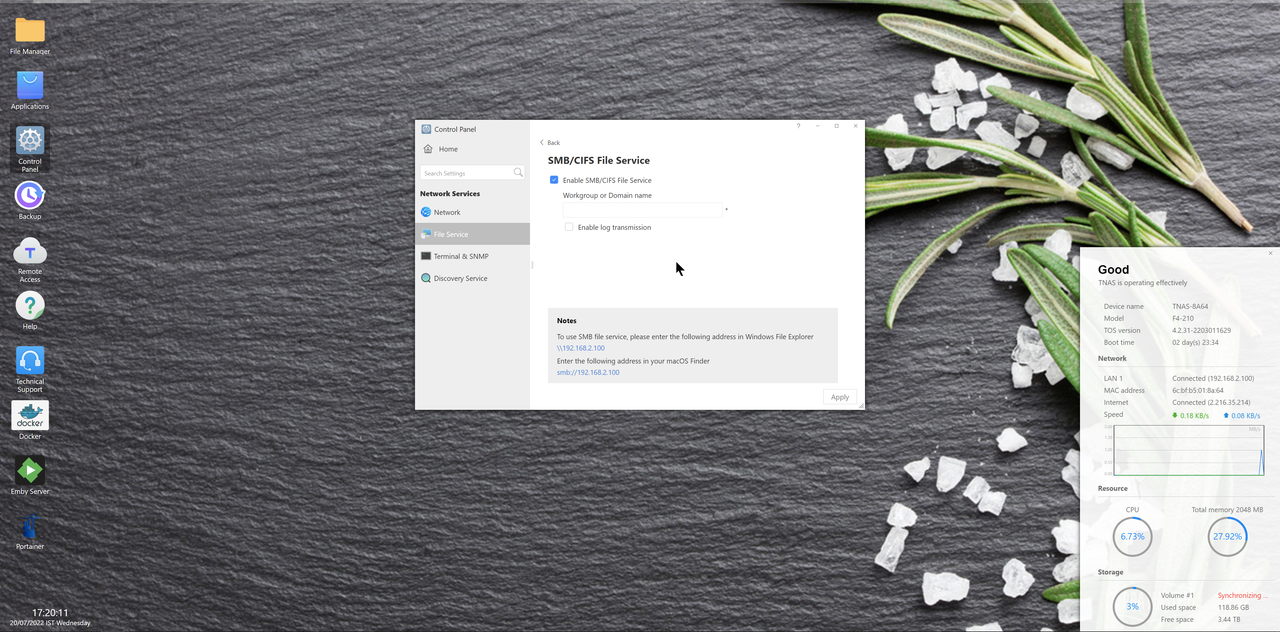
Task: Click the red Synchronizing volume status
Action: point(1241,595)
